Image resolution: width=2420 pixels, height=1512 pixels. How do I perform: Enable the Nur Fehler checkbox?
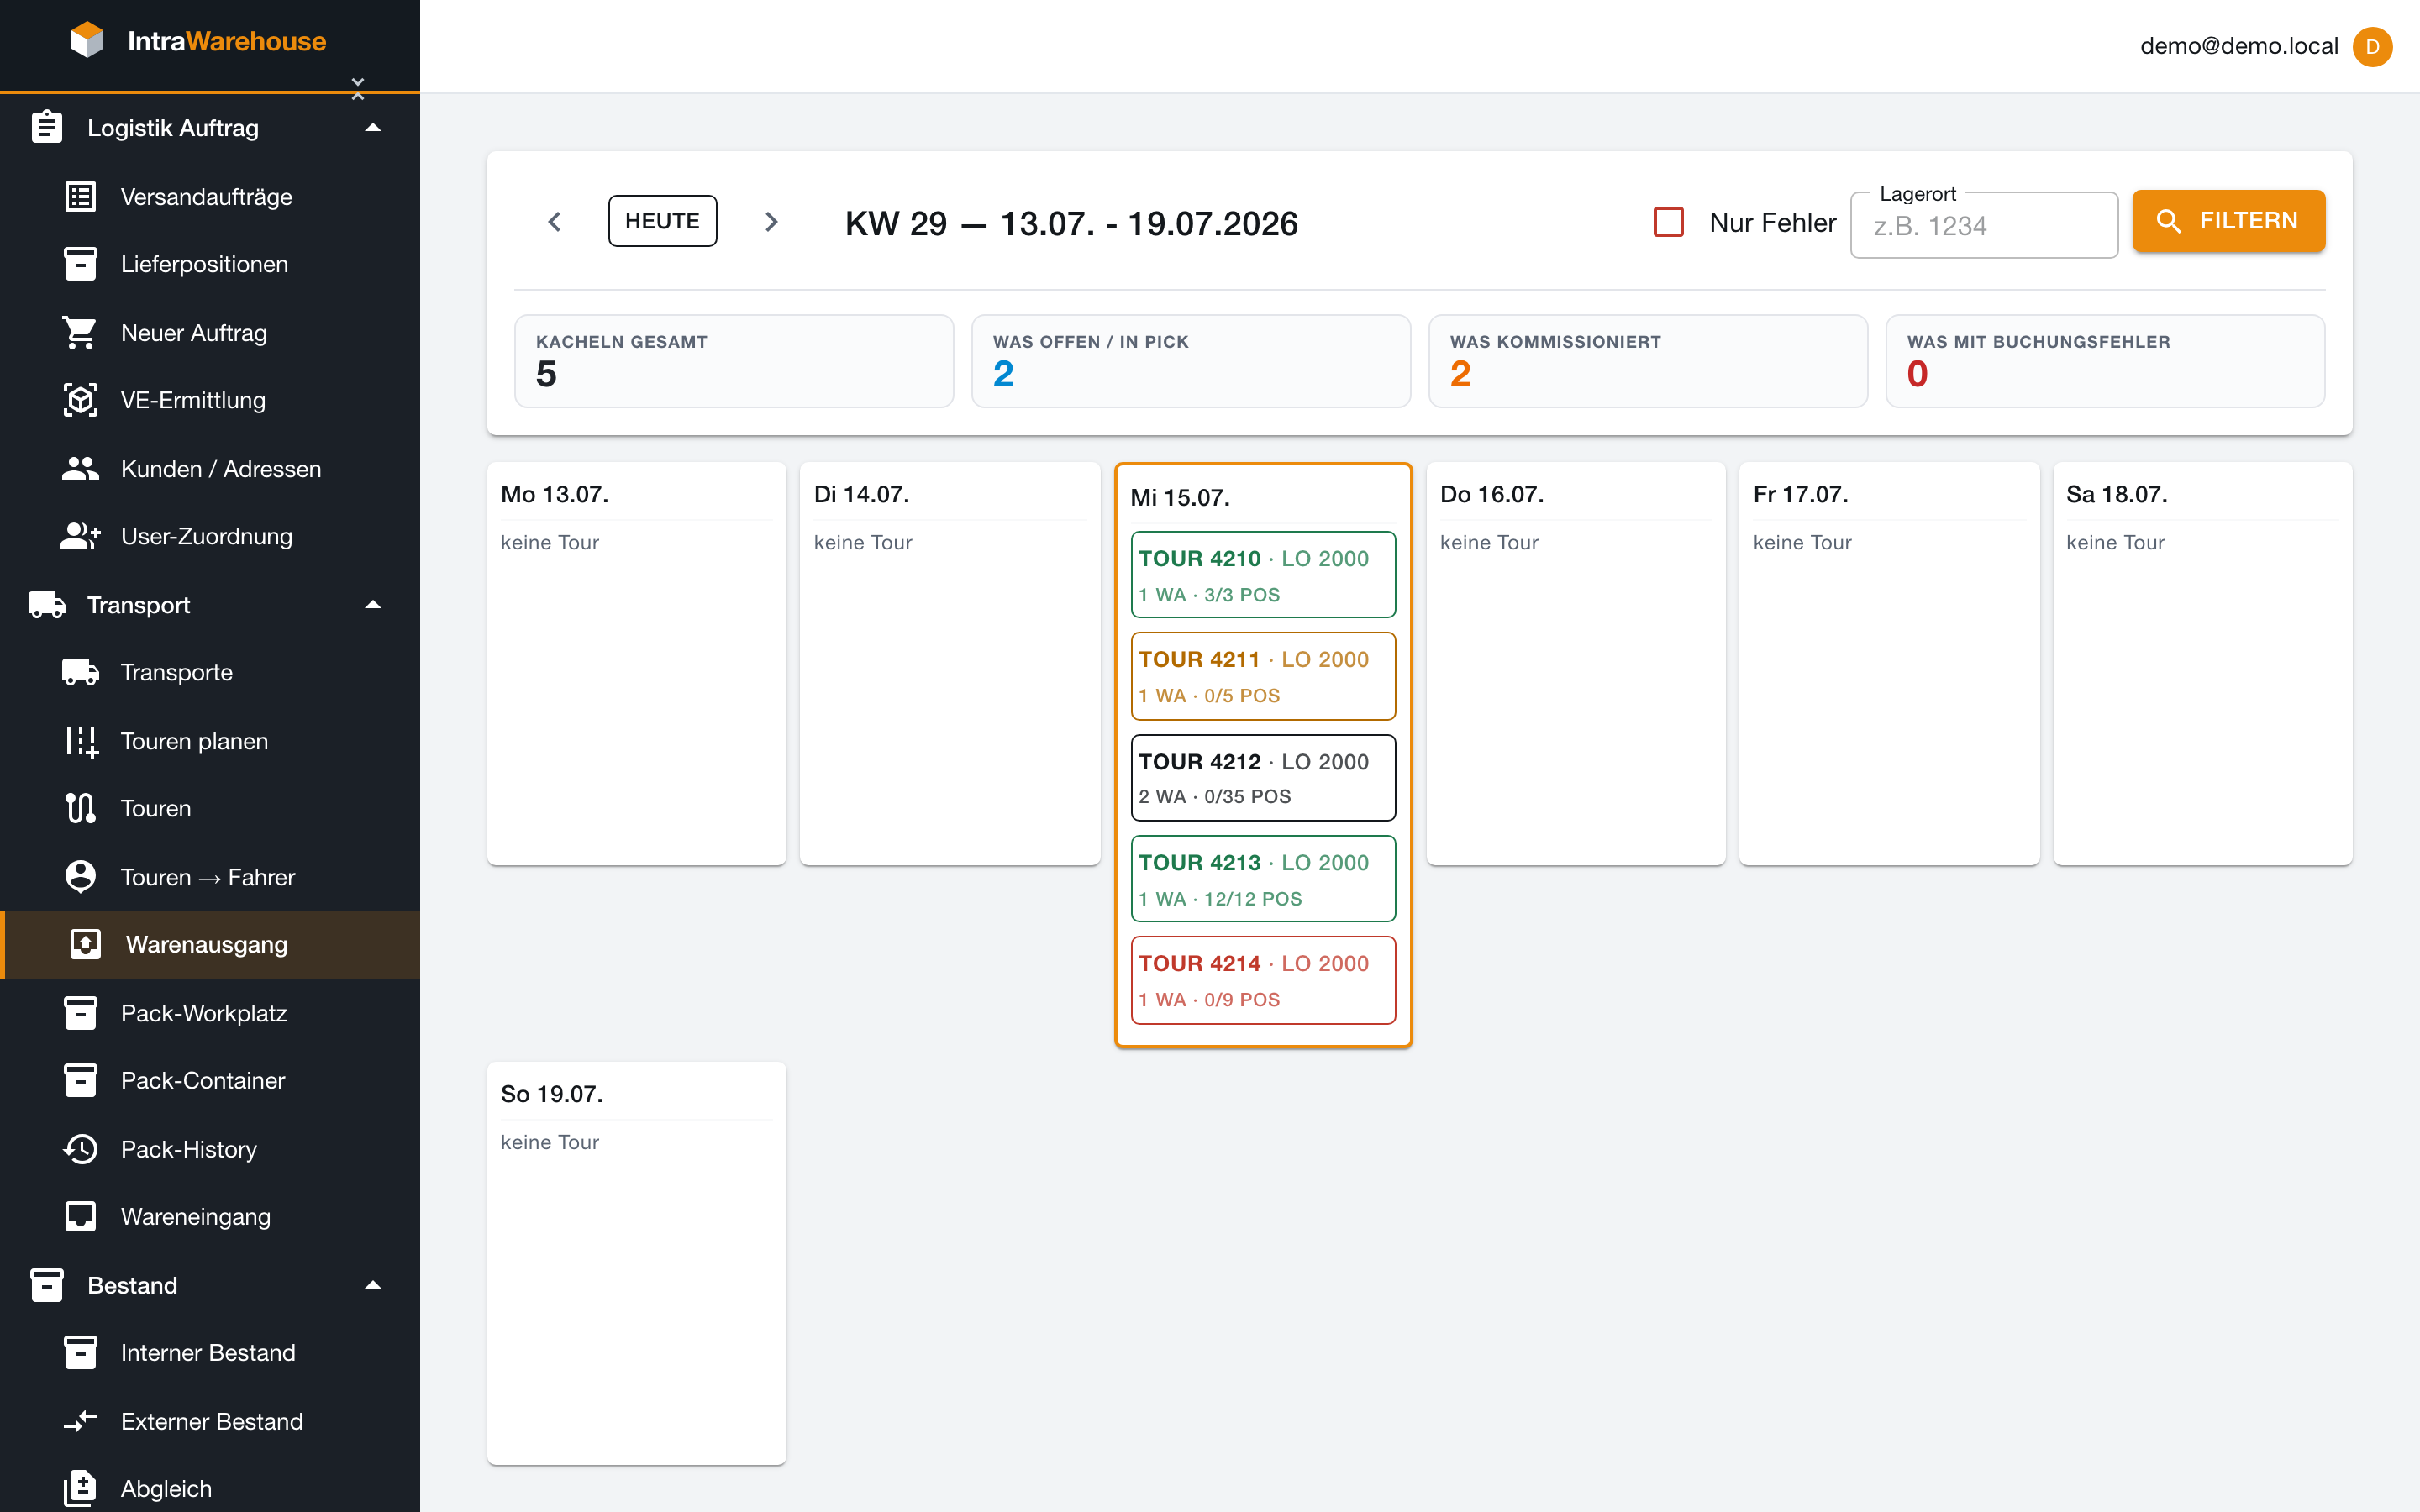click(1668, 222)
